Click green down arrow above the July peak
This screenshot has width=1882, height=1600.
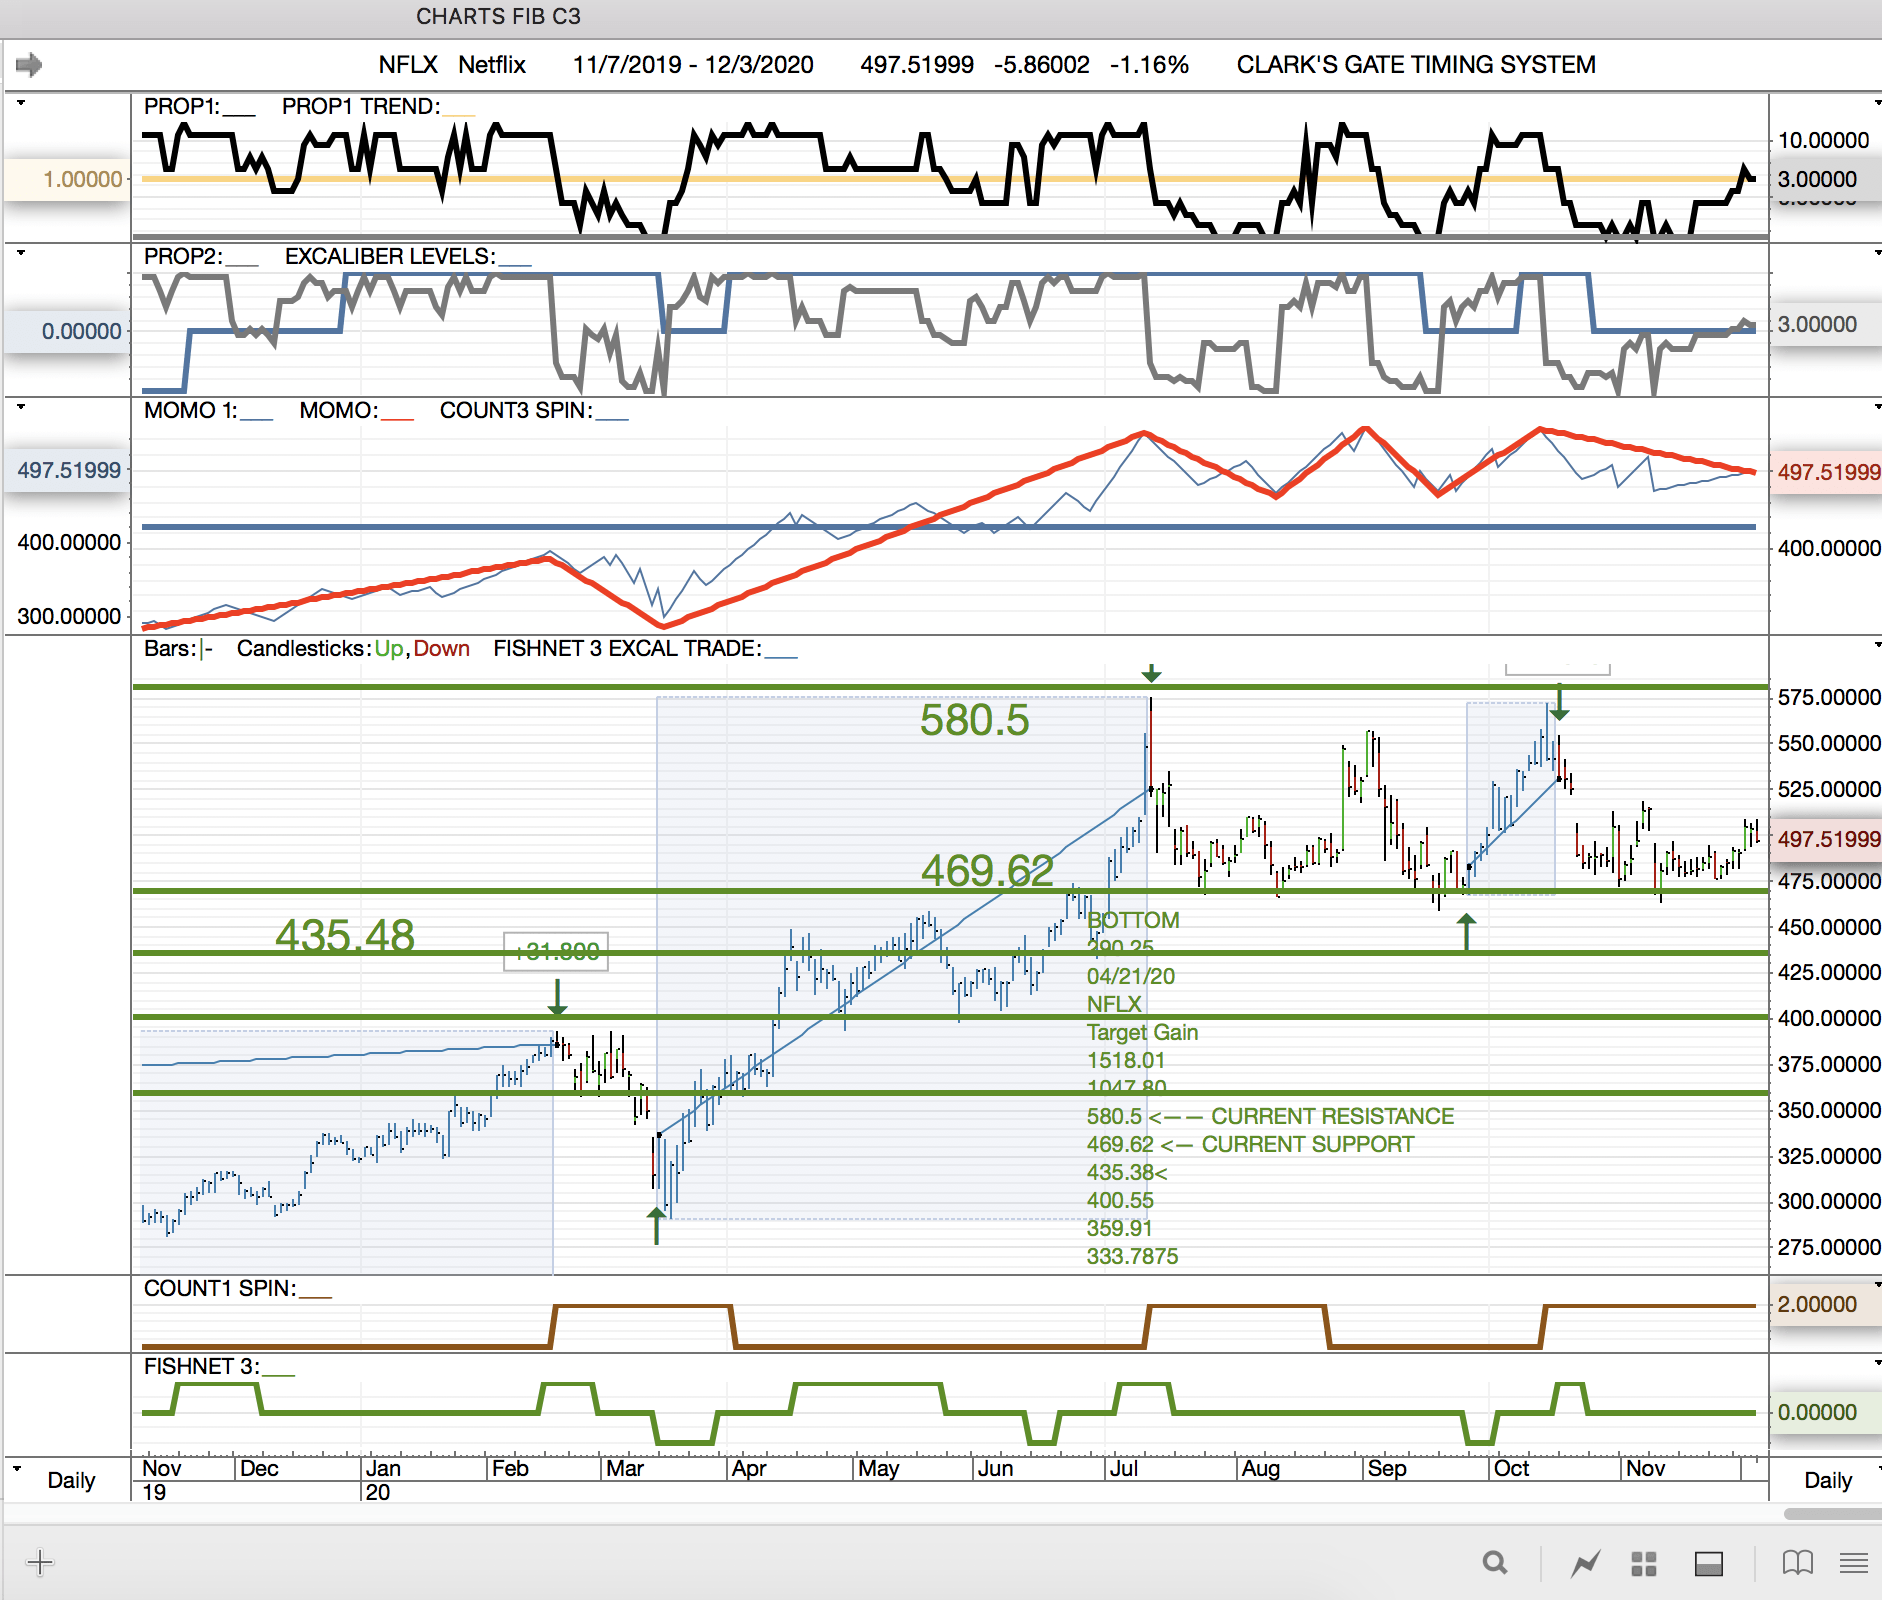(x=1151, y=673)
